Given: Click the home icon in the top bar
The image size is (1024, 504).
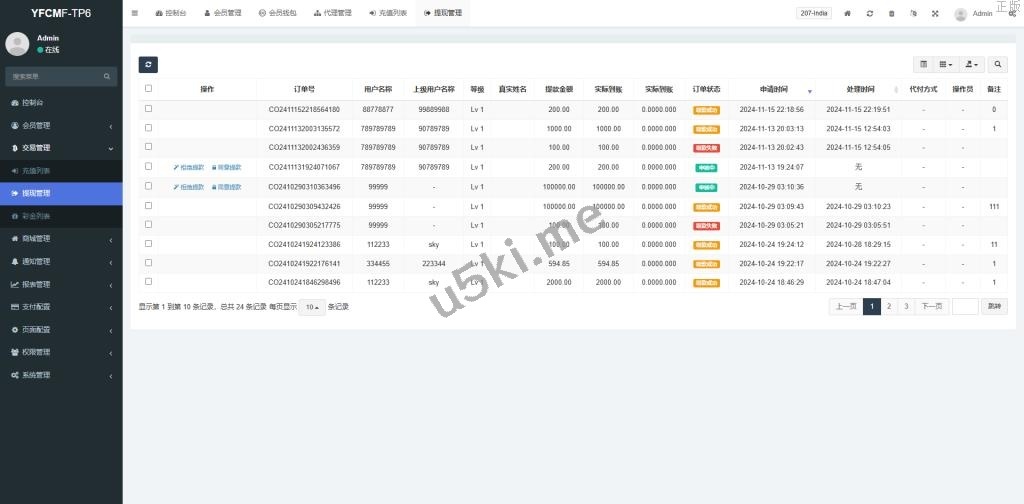Looking at the screenshot, I should coord(848,14).
